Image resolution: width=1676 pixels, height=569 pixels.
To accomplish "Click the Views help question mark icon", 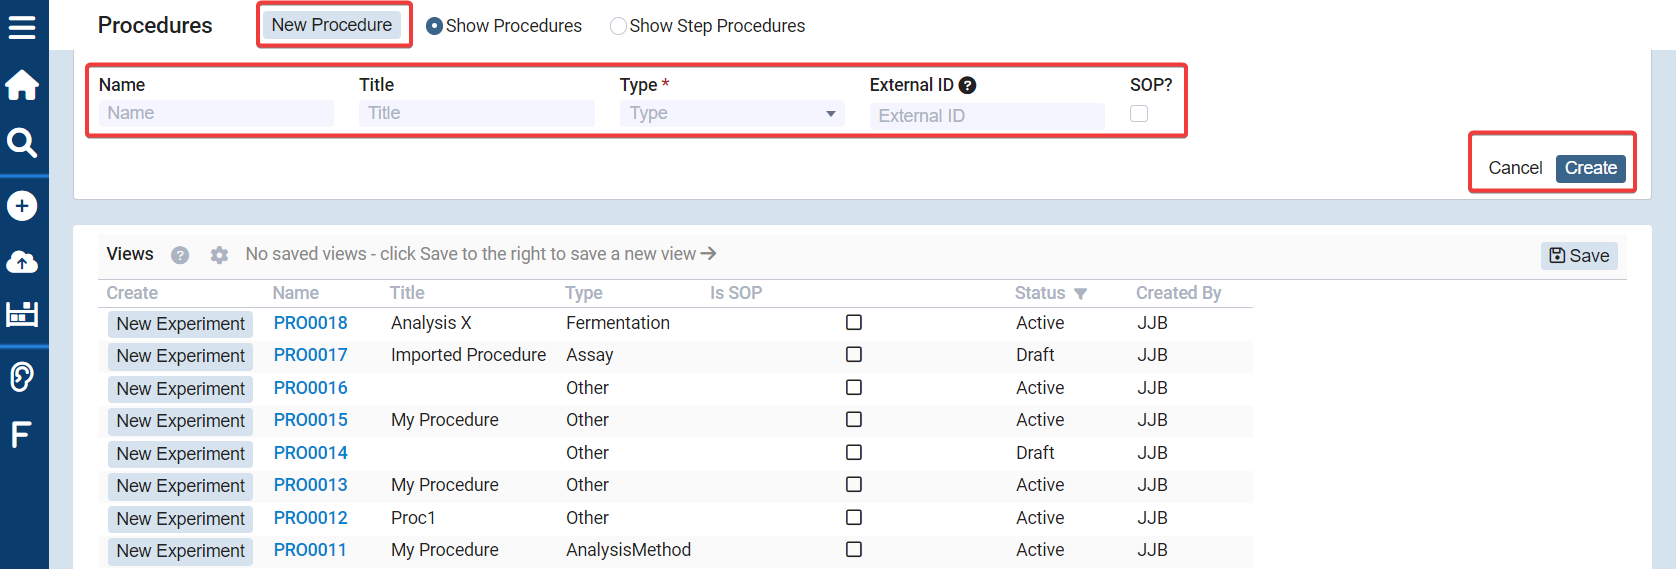I will click(180, 255).
